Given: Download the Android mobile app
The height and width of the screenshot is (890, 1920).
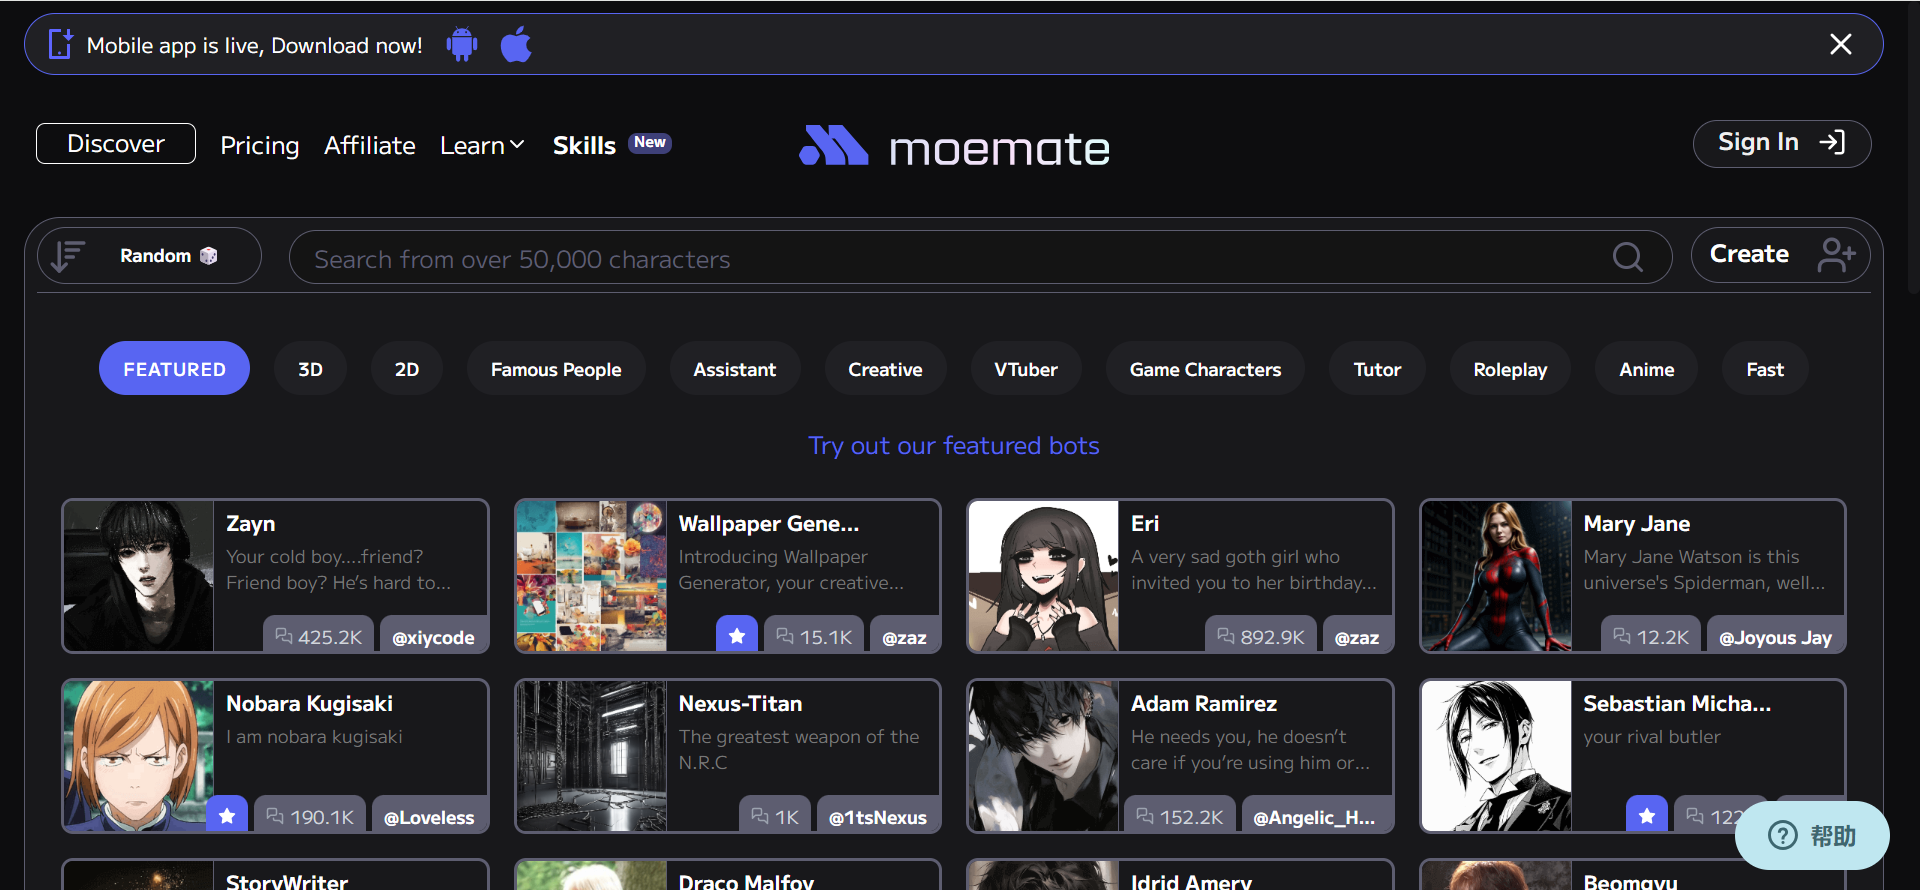Looking at the screenshot, I should click(462, 44).
